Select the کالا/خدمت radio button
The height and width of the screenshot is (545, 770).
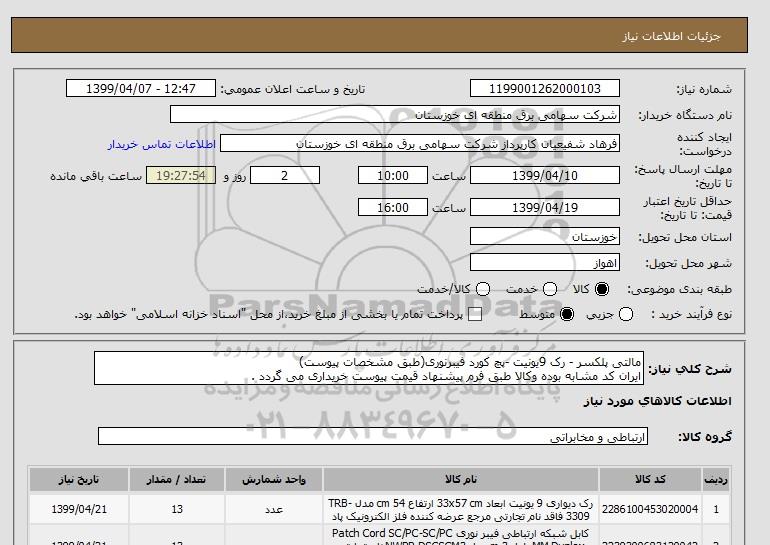(483, 289)
